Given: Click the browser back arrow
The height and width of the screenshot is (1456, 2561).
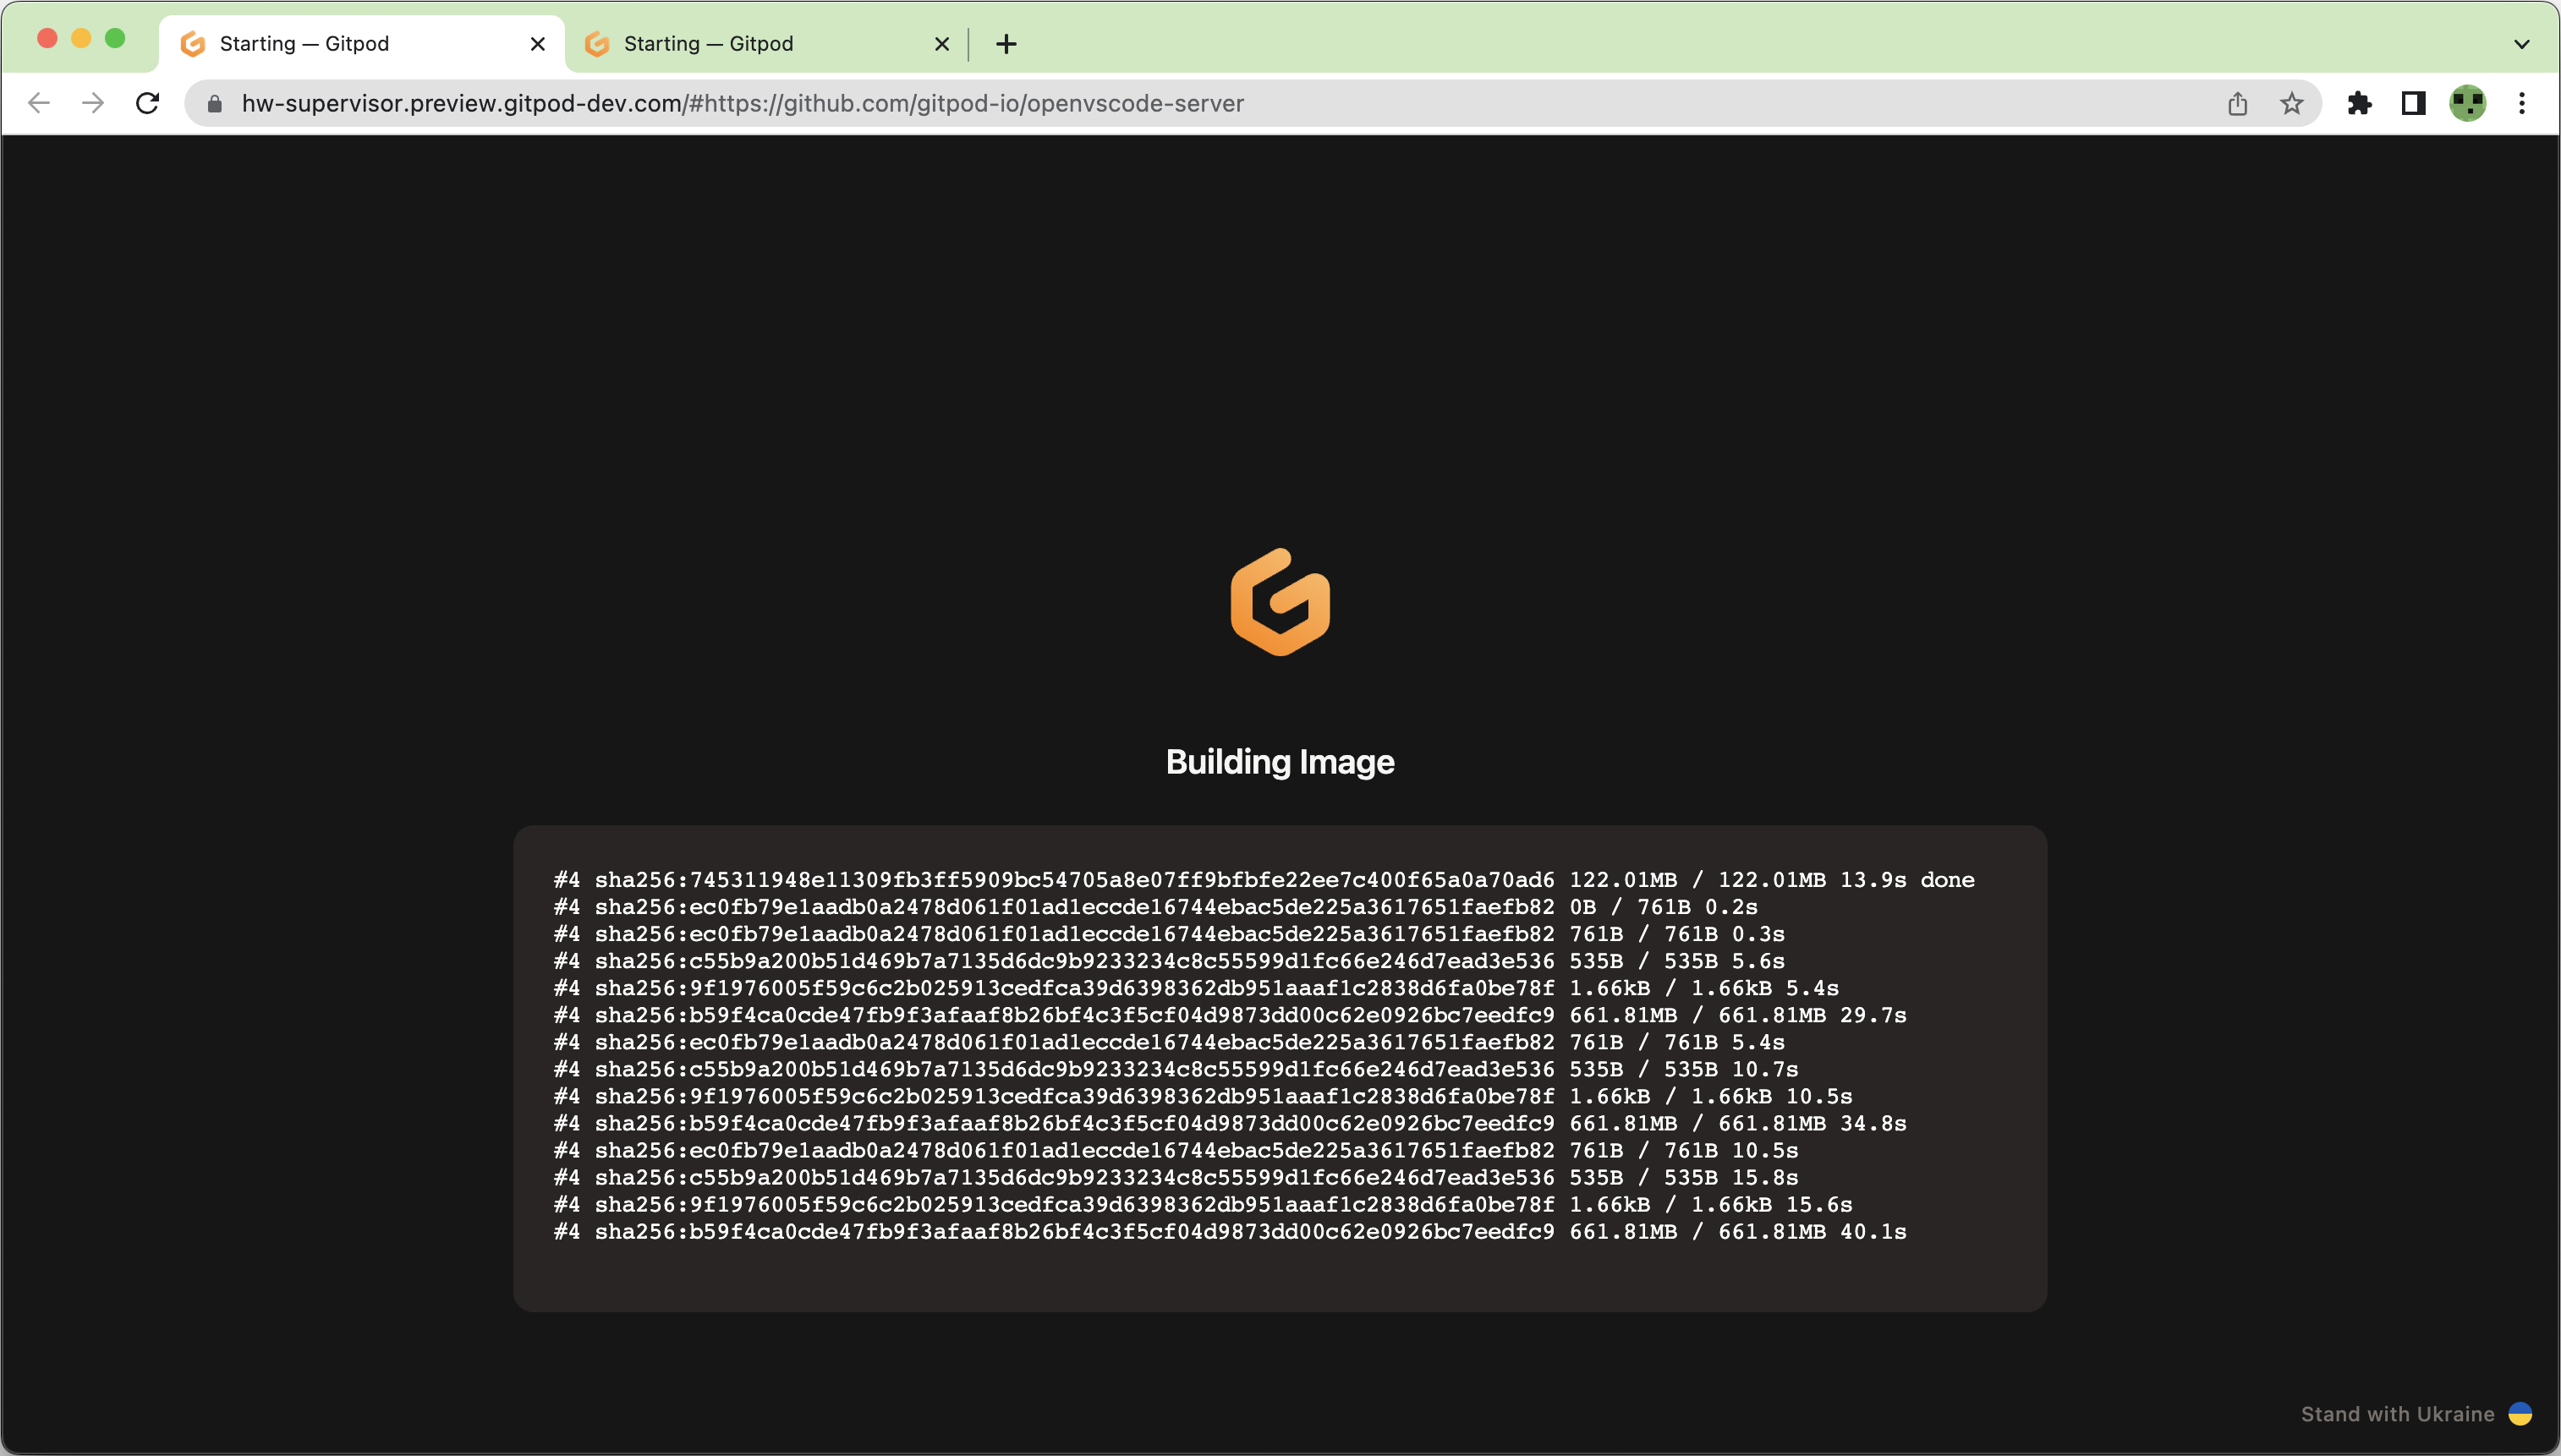Looking at the screenshot, I should tap(39, 103).
